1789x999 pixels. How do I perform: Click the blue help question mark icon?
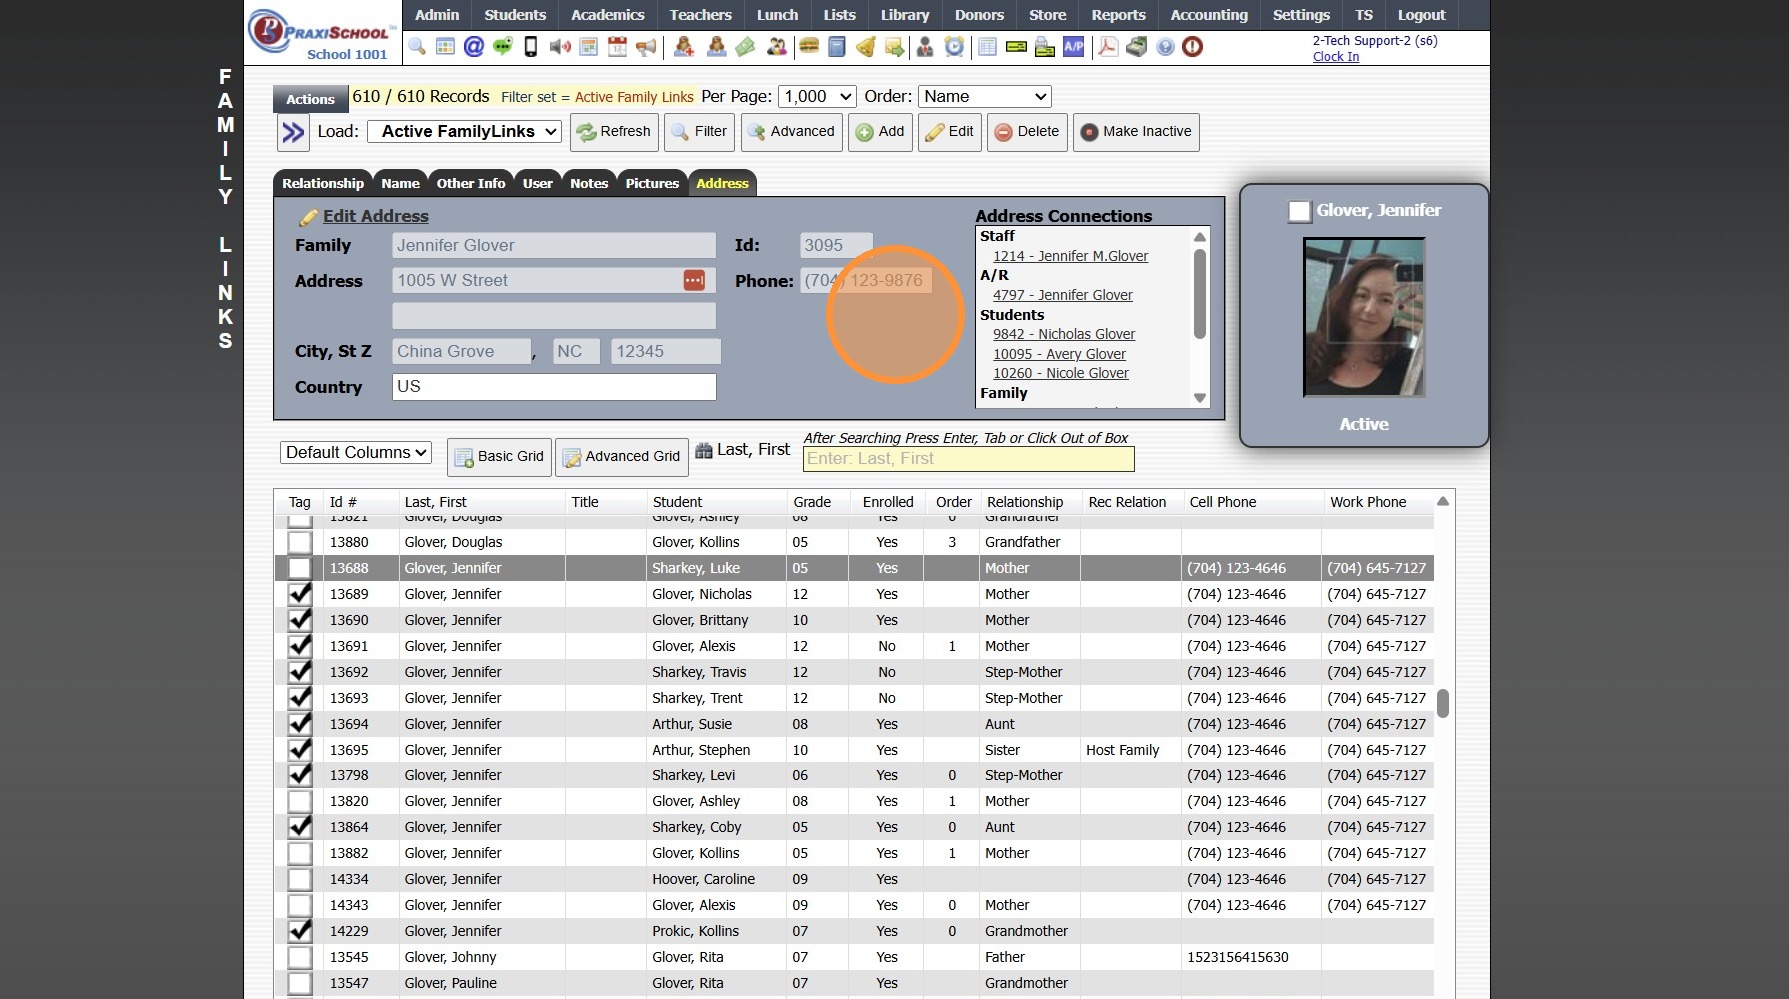coord(1165,47)
